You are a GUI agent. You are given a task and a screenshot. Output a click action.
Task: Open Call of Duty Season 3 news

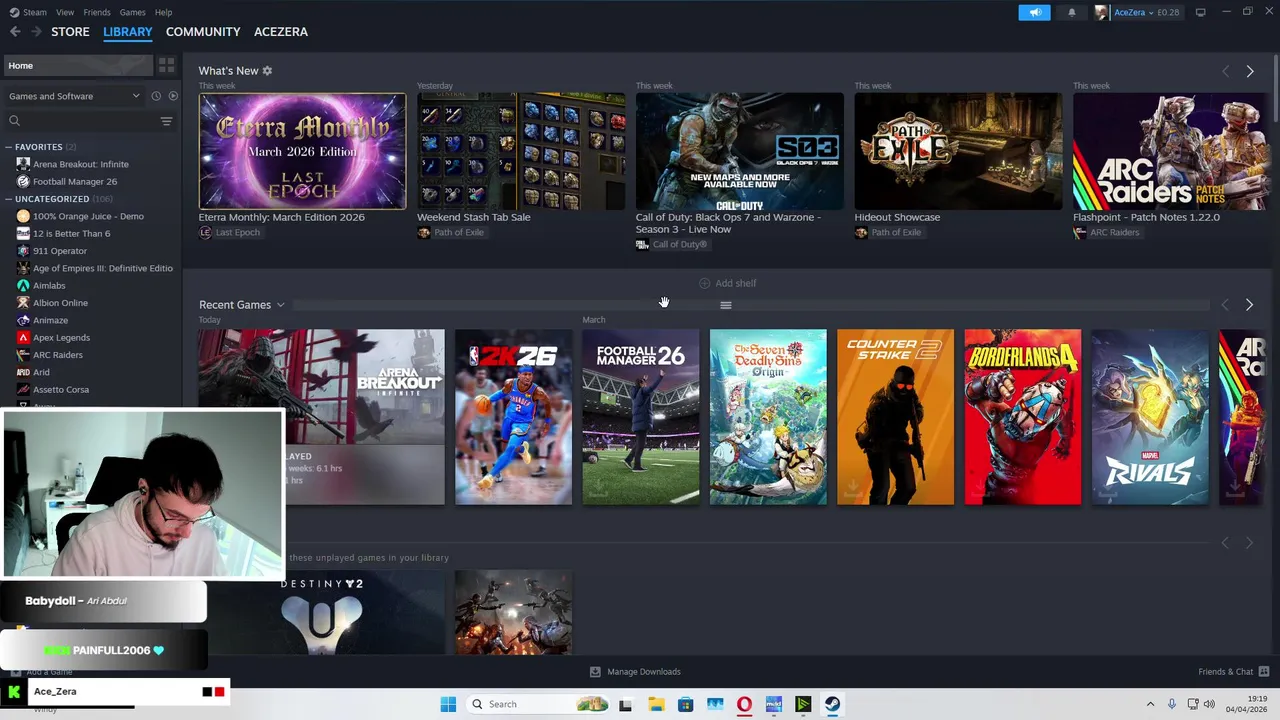(740, 151)
